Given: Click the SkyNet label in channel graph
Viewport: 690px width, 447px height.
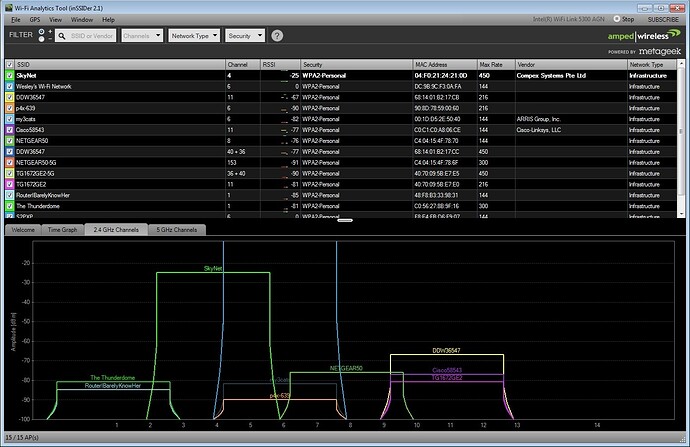Looking at the screenshot, I should pyautogui.click(x=213, y=268).
